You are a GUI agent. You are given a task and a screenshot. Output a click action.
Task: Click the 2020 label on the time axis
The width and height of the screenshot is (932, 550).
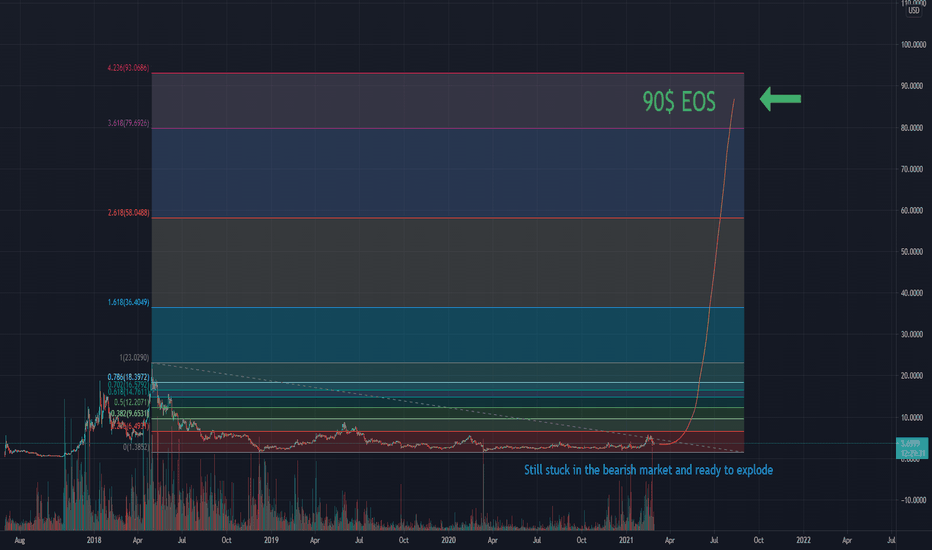click(449, 540)
